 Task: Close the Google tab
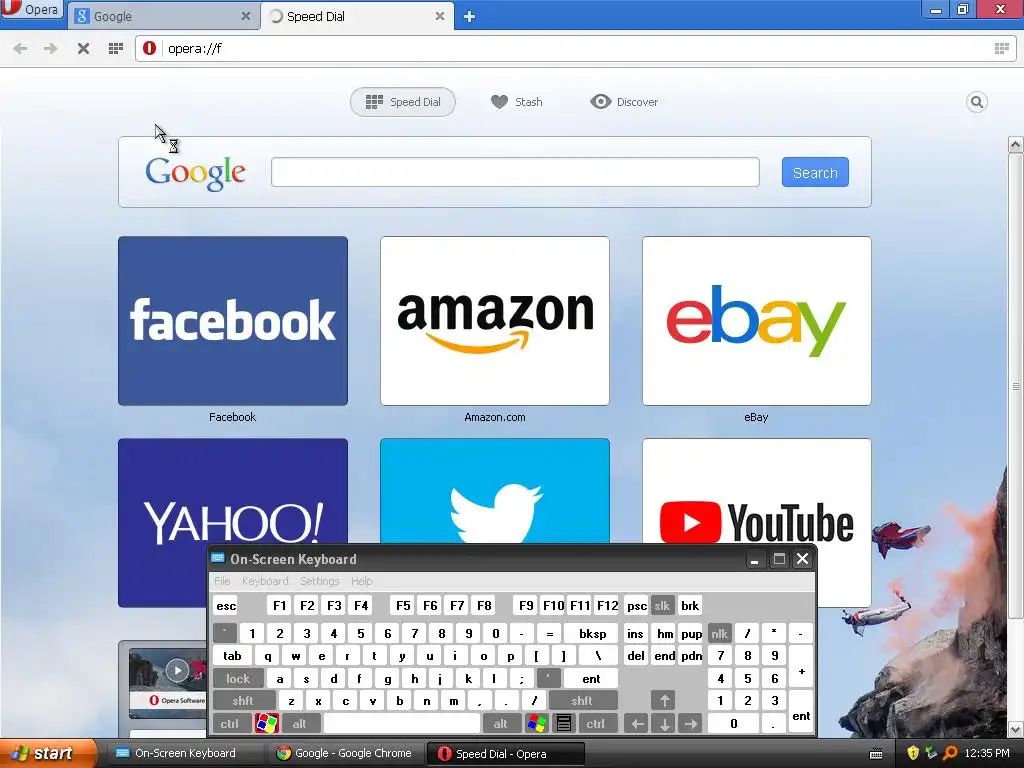[x=246, y=16]
